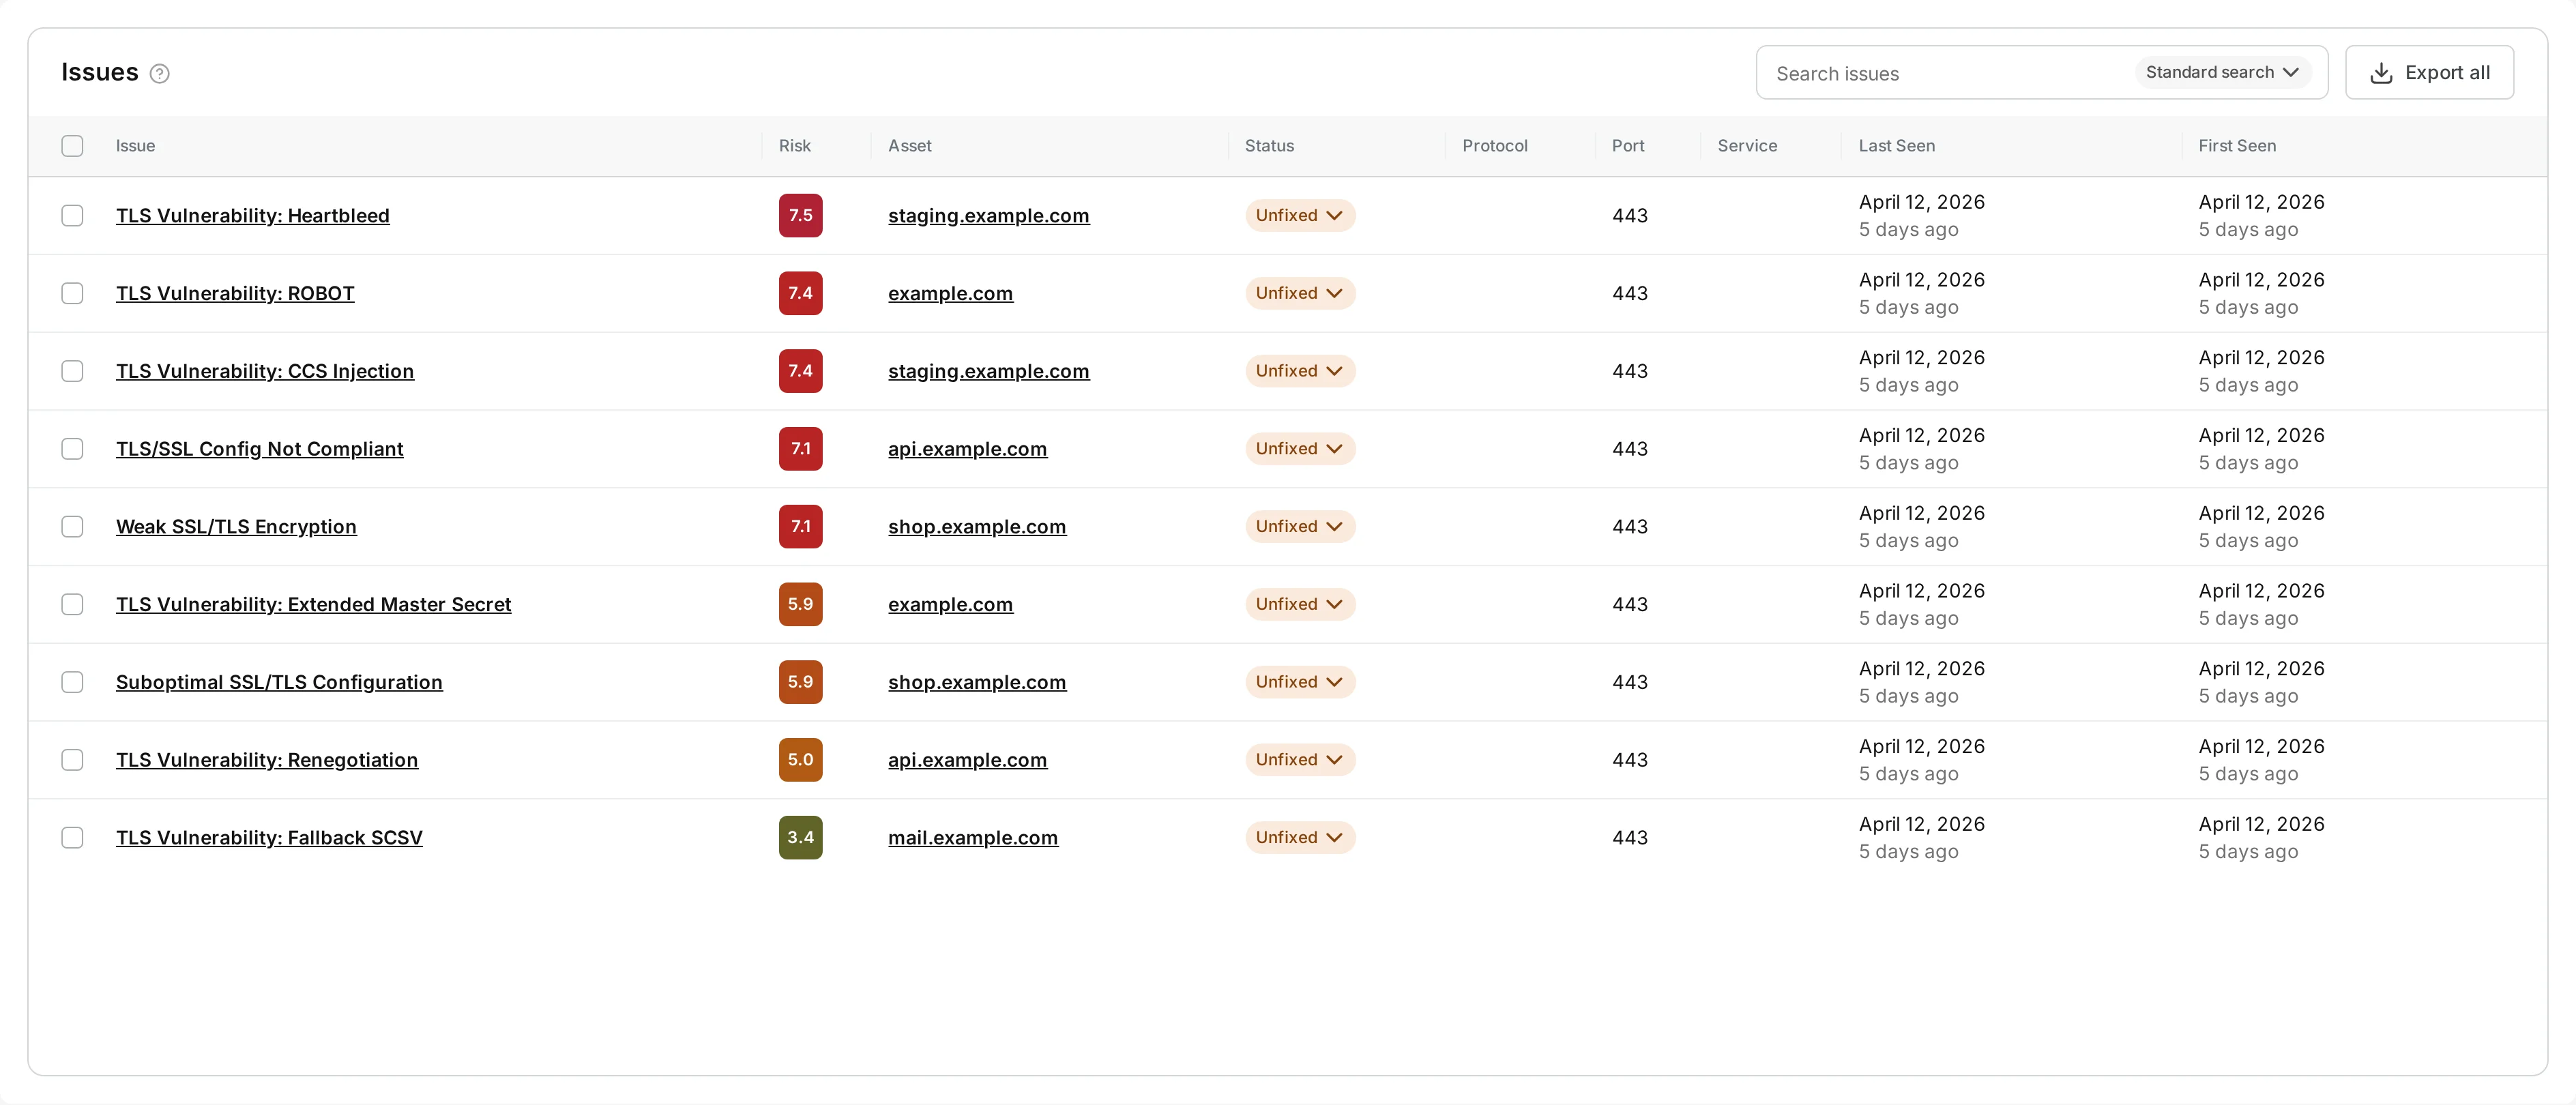Open Unfixed status dropdown for Heartbleed
2576x1105 pixels.
click(1299, 215)
